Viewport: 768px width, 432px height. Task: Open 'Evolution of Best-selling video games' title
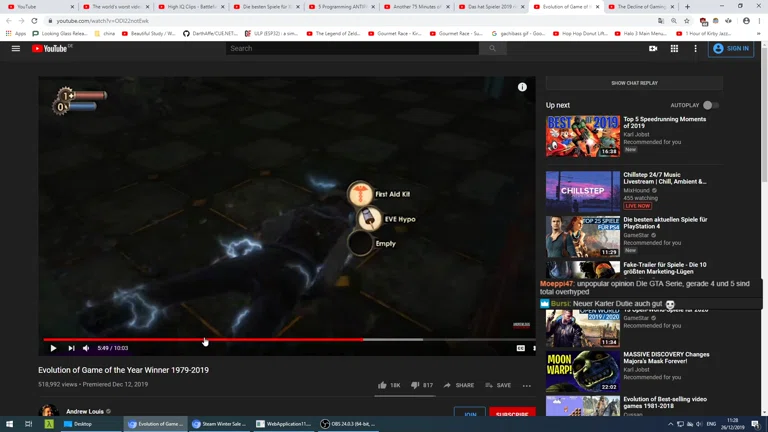[665, 403]
